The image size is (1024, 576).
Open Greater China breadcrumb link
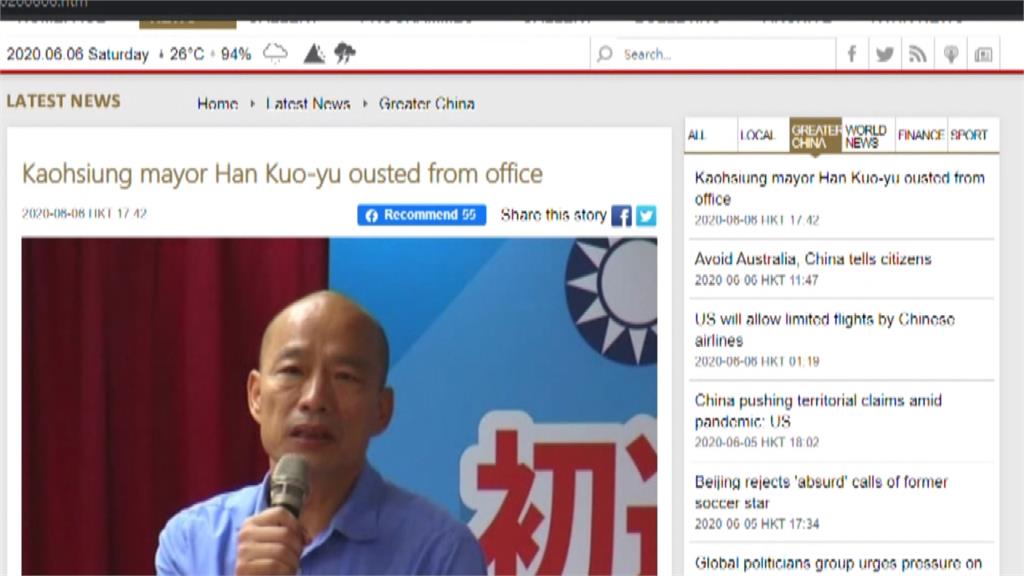426,104
